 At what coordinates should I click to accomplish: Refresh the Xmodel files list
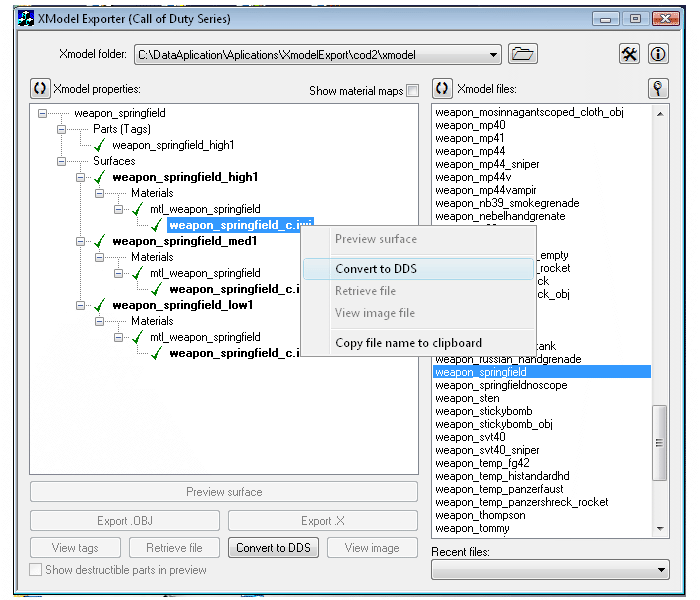pos(442,88)
